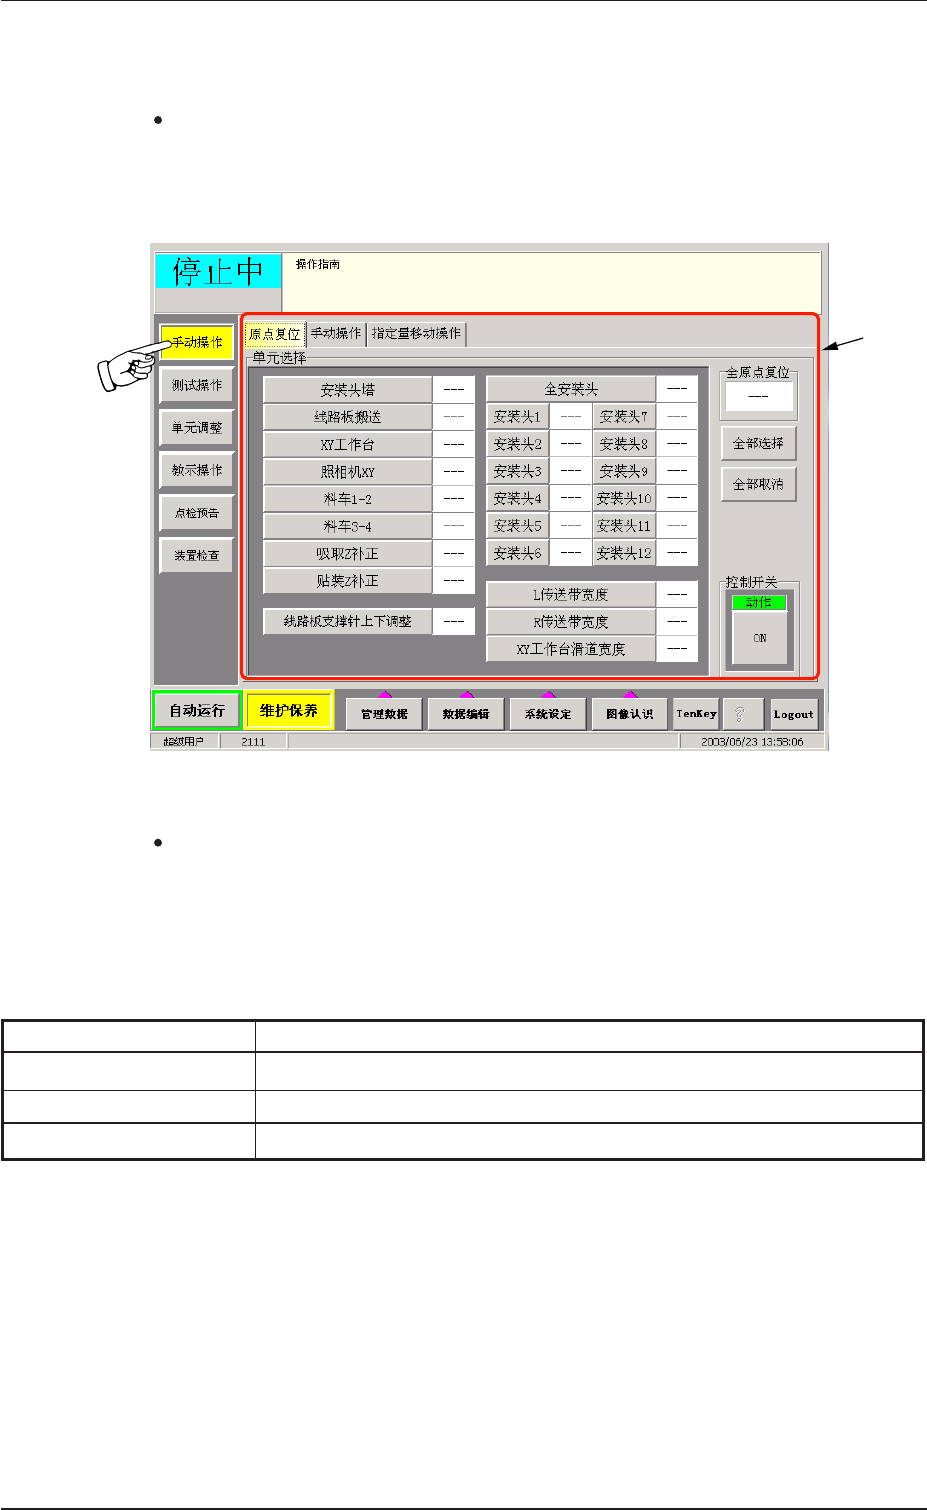
Task: Select the 吸取Z补正 unit
Action: [348, 553]
